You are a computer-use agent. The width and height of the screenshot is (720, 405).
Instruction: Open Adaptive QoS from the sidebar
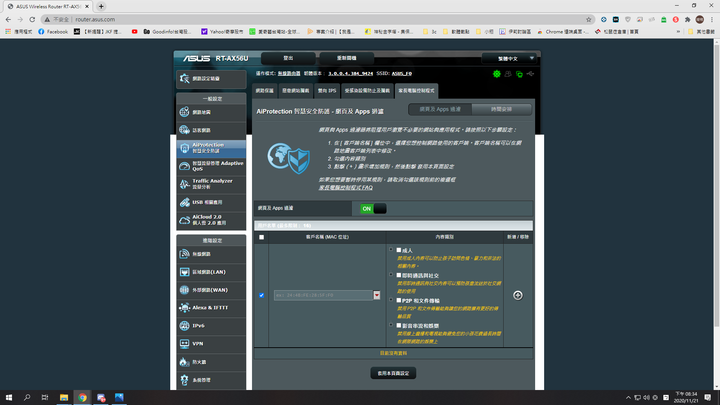(211, 166)
